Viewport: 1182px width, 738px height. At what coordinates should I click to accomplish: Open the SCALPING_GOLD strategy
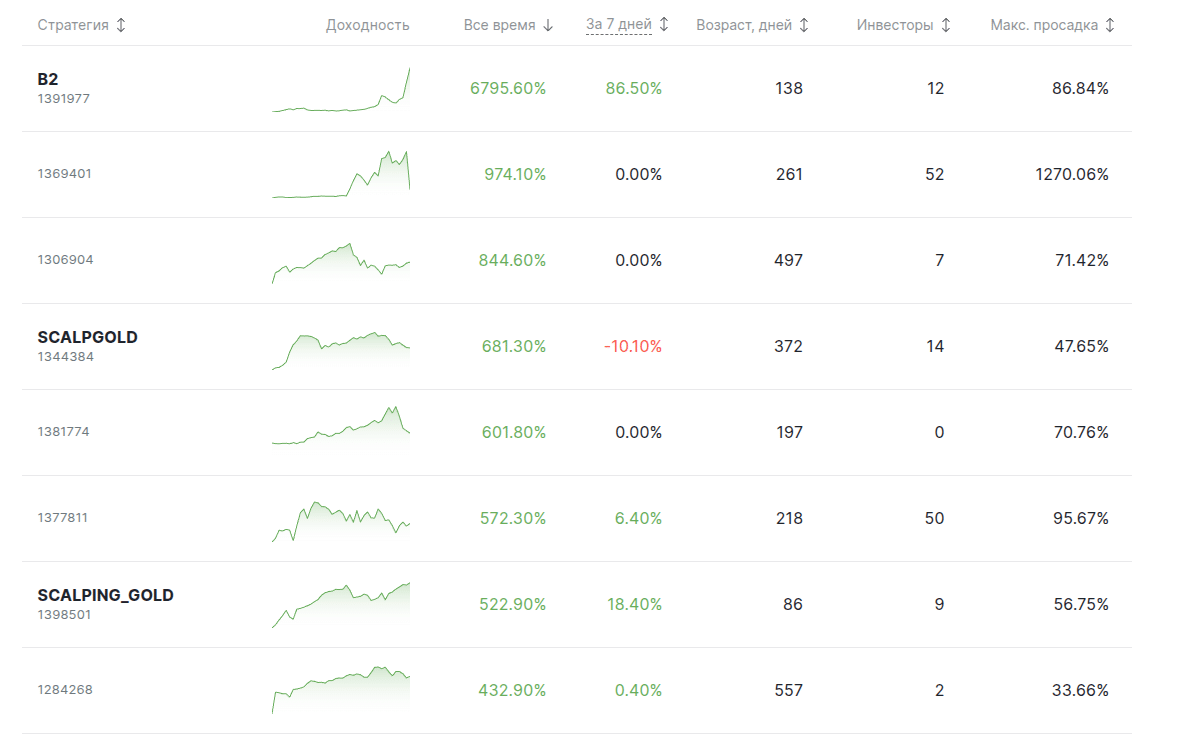pyautogui.click(x=105, y=595)
